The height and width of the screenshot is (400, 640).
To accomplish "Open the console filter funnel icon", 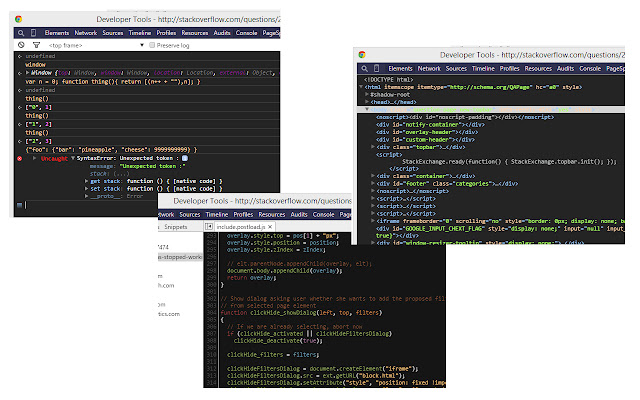I will pyautogui.click(x=36, y=45).
